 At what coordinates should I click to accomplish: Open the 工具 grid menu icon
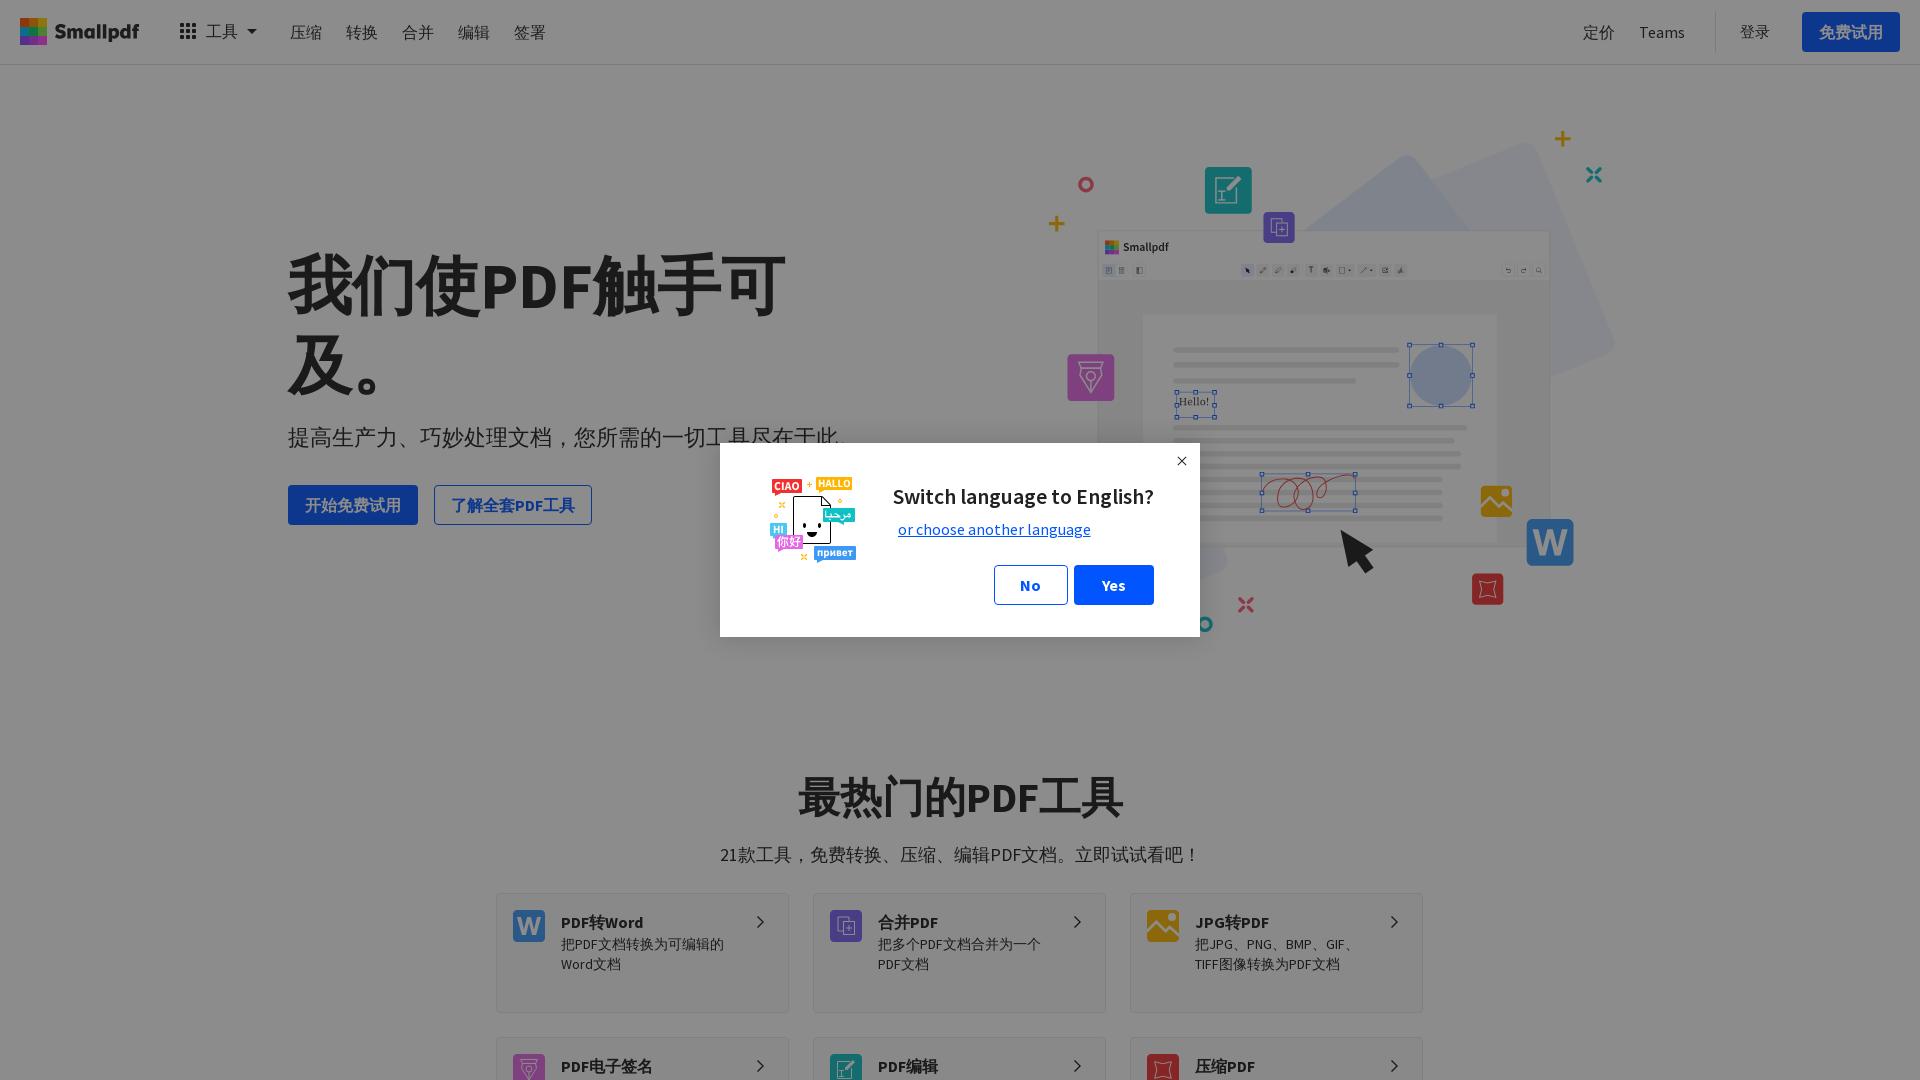[188, 32]
